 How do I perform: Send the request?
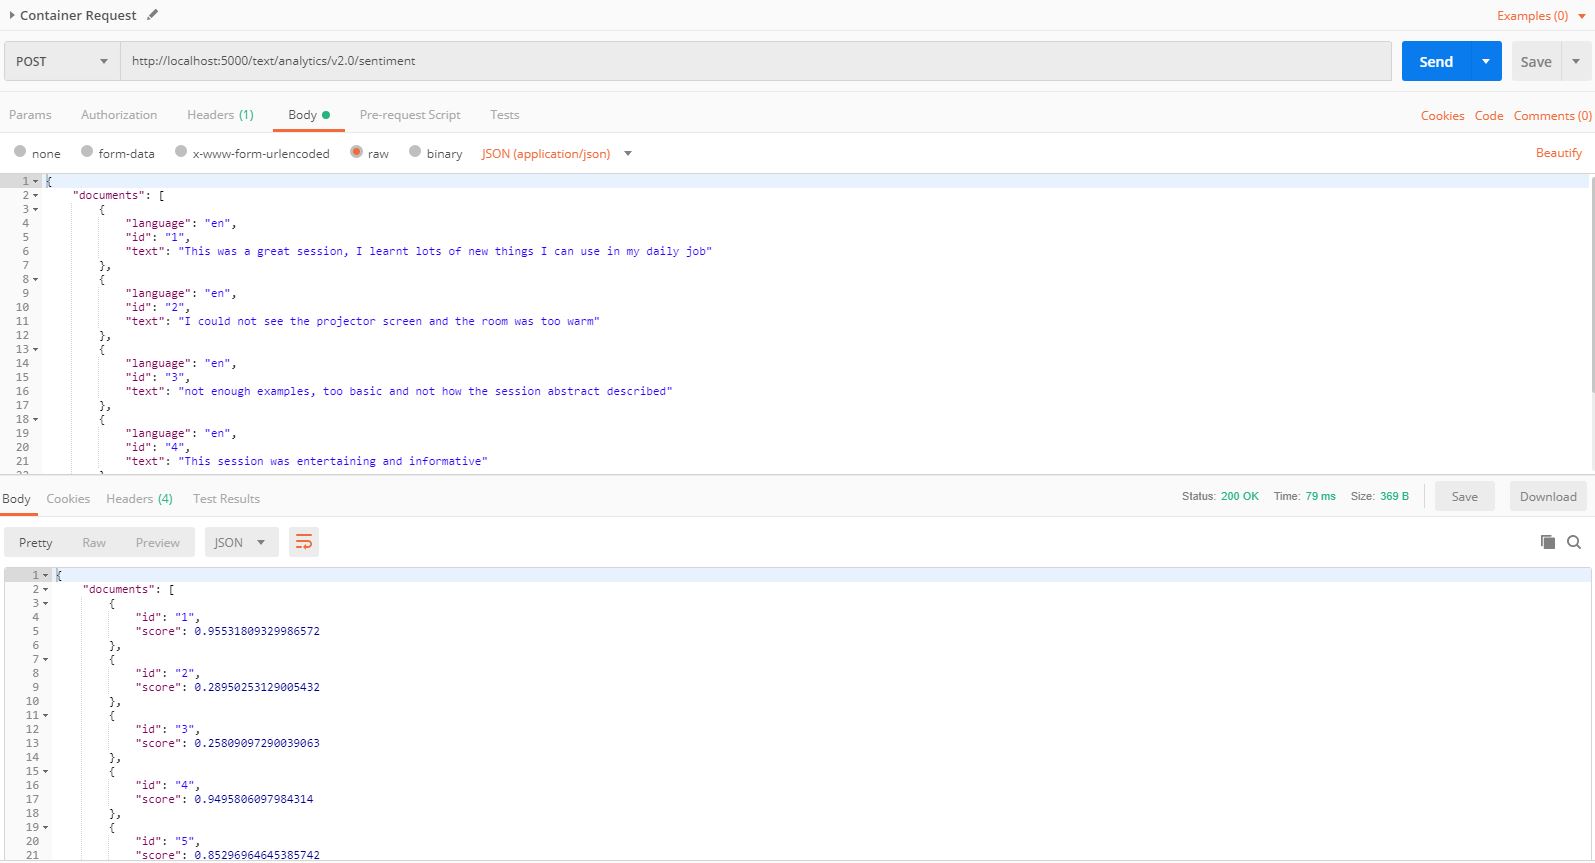pos(1436,61)
